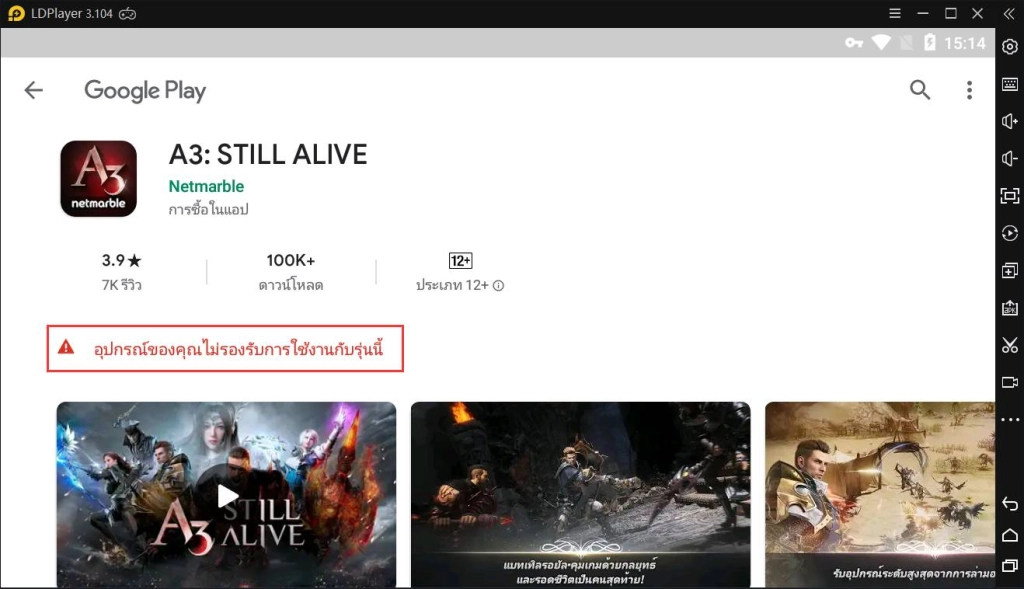Show more LDPlayer sidebar tools

pos(1010,419)
